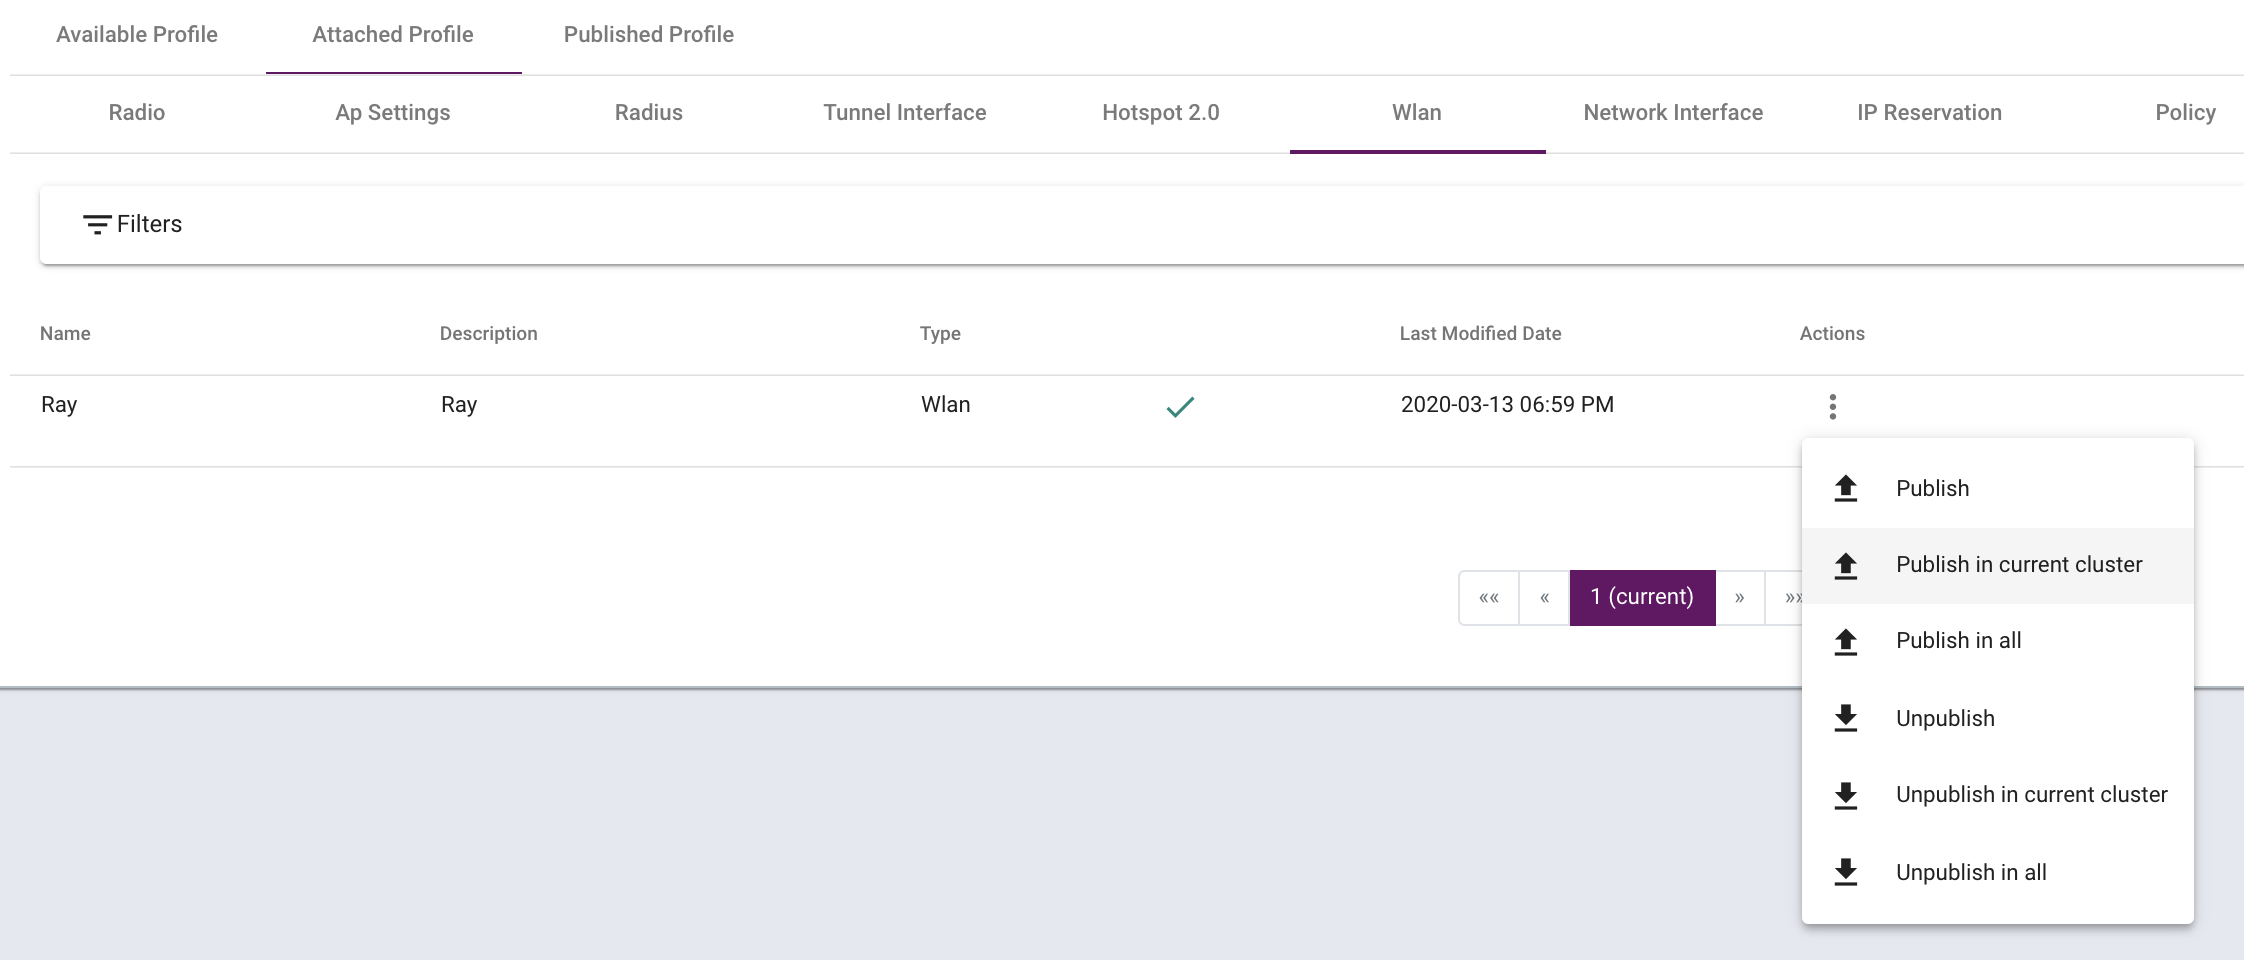The width and height of the screenshot is (2244, 960).
Task: Choose Unpublish in all from menu
Action: tap(1971, 872)
